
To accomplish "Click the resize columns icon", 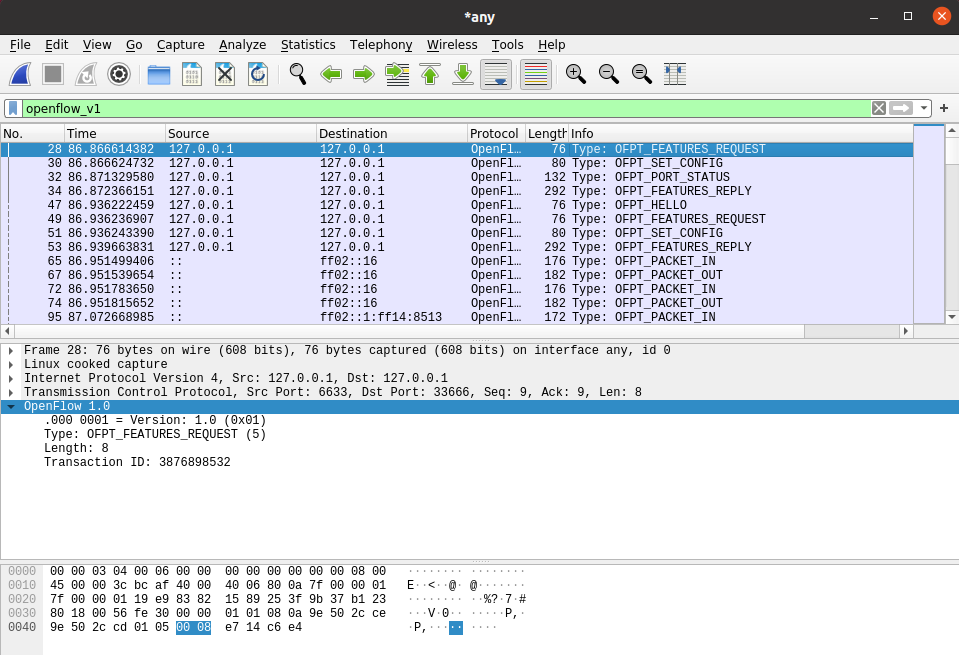I will 675,74.
